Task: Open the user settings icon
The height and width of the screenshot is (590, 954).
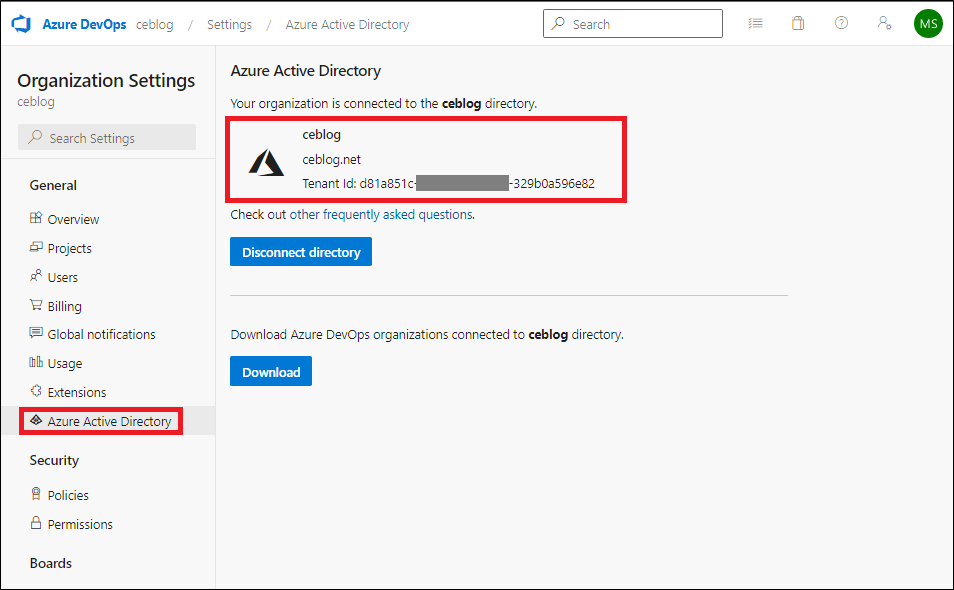Action: (884, 23)
